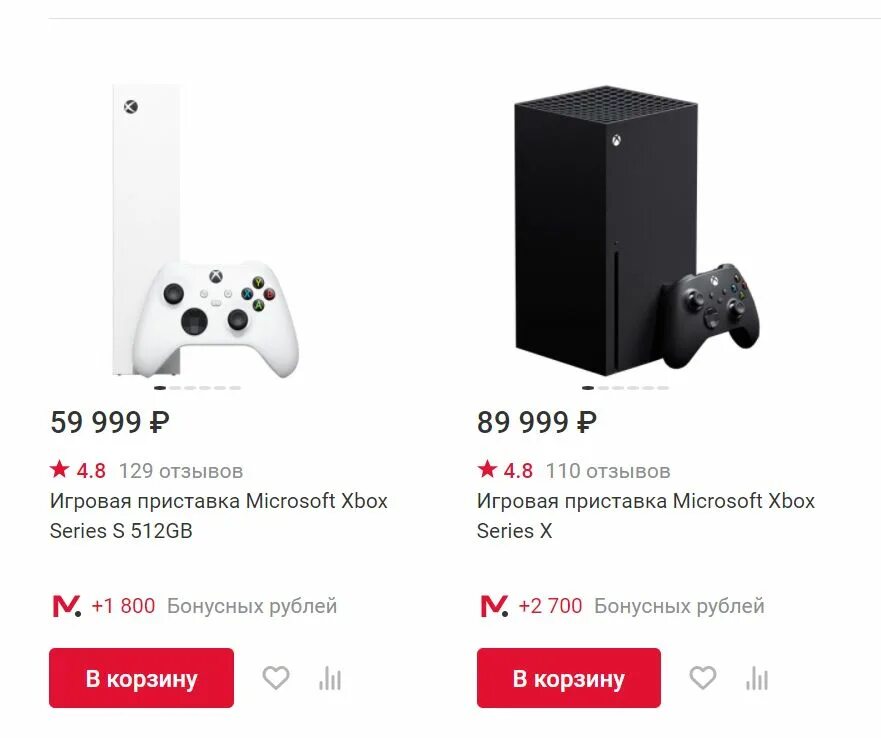Click the M bonus logo under Series S
The width and height of the screenshot is (881, 738).
65,606
